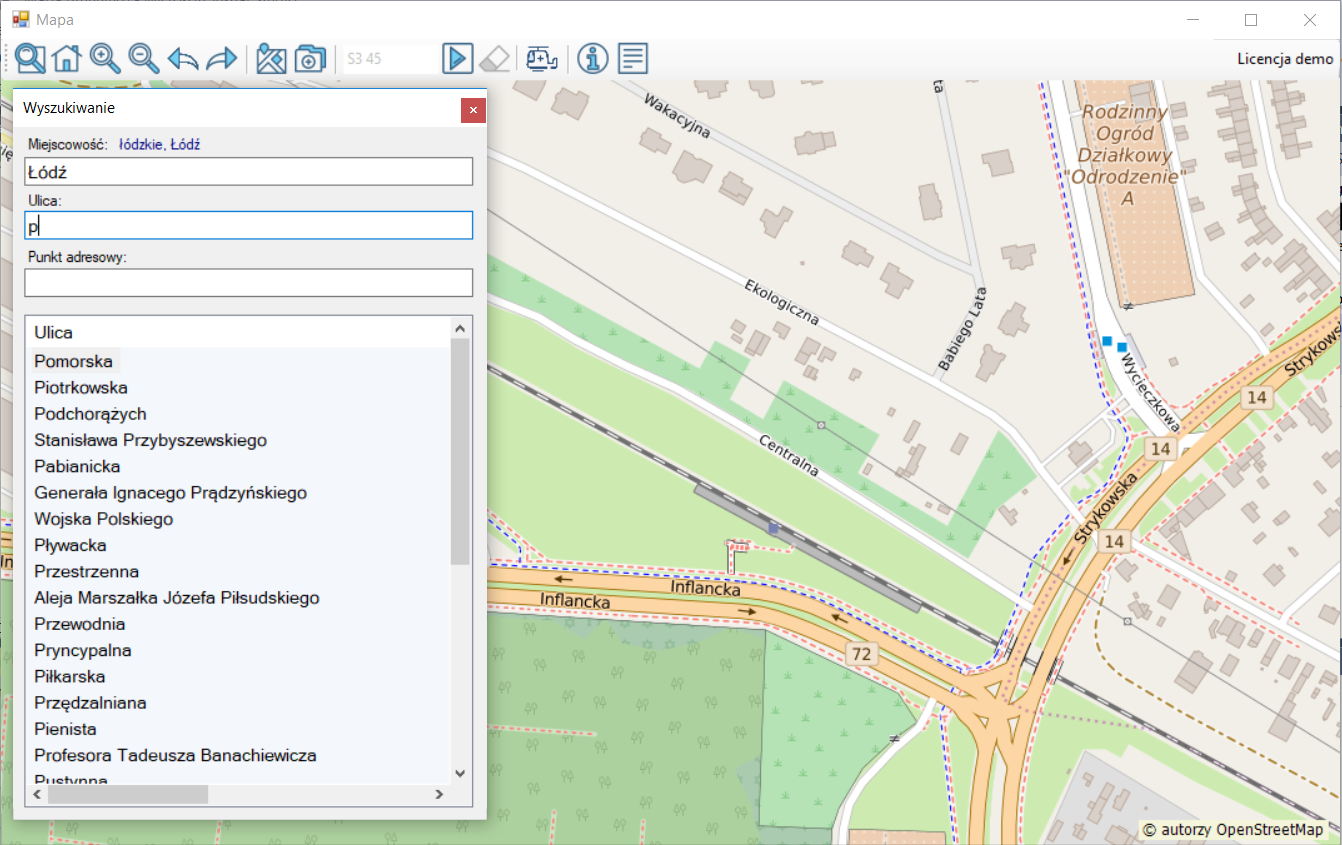Maximize the Mapa window
The height and width of the screenshot is (845, 1342).
[x=1251, y=19]
